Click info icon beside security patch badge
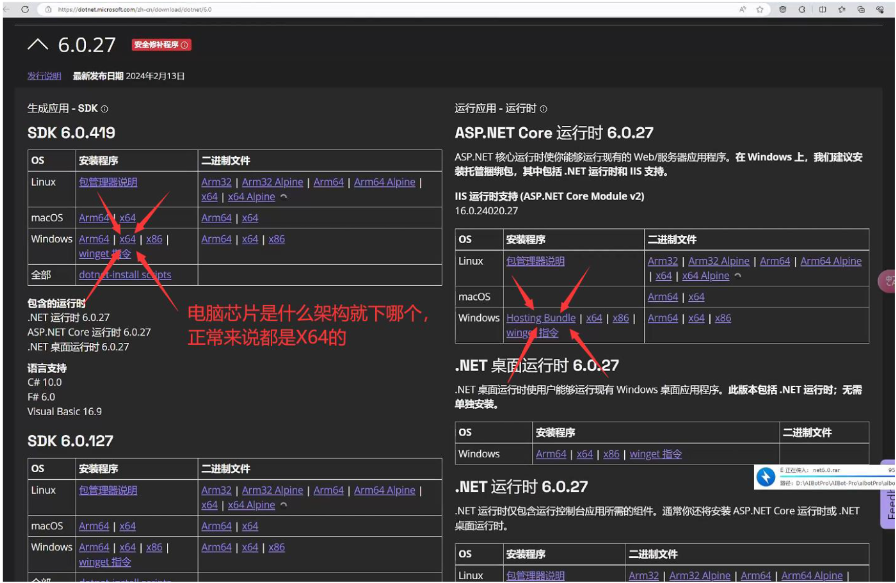Image resolution: width=896 pixels, height=583 pixels. click(x=185, y=45)
